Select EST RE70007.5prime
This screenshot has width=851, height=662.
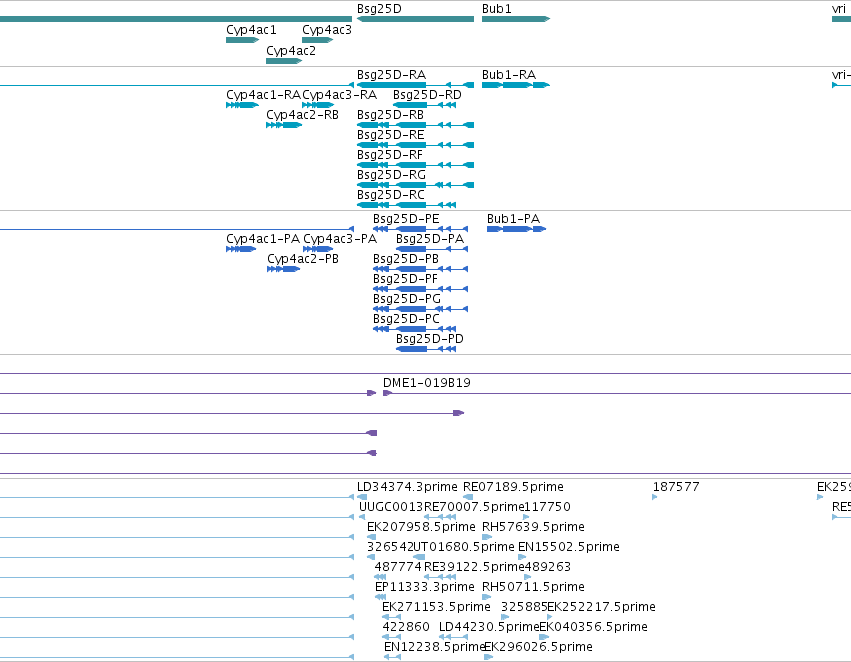coord(440,517)
